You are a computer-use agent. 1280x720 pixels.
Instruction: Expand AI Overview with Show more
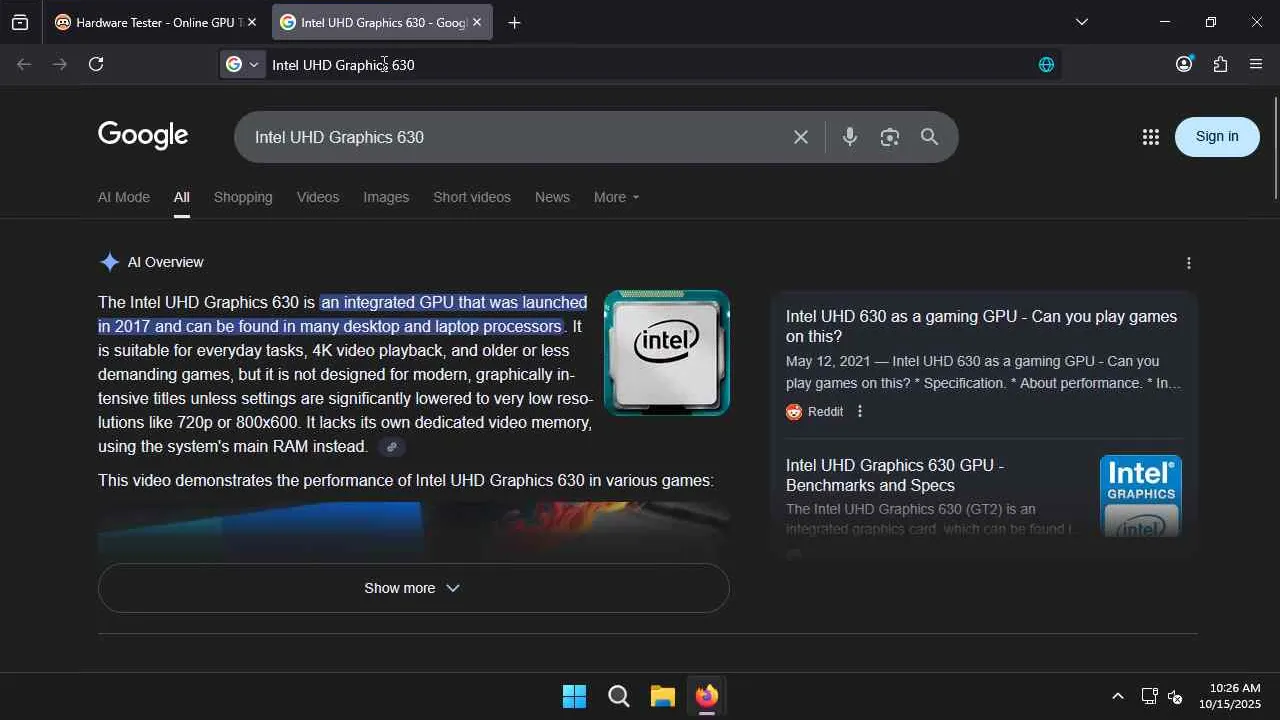pyautogui.click(x=413, y=588)
